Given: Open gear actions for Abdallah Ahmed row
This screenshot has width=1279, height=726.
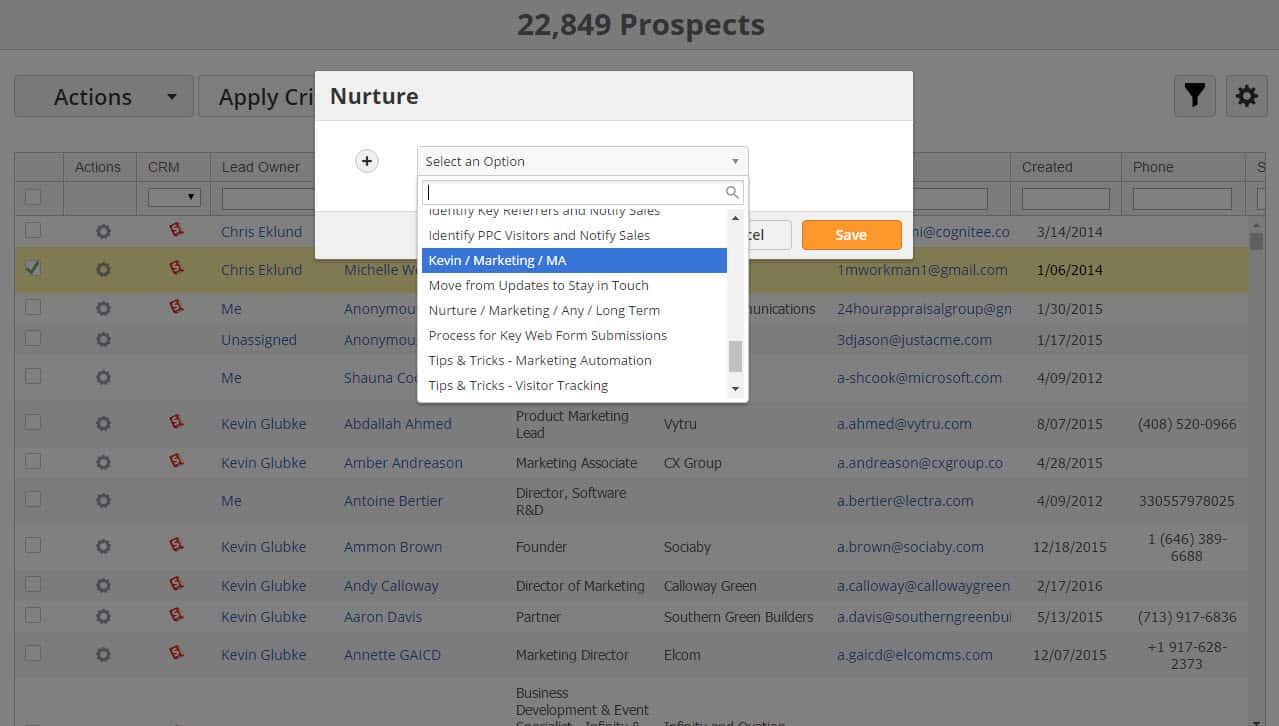Looking at the screenshot, I should point(103,424).
